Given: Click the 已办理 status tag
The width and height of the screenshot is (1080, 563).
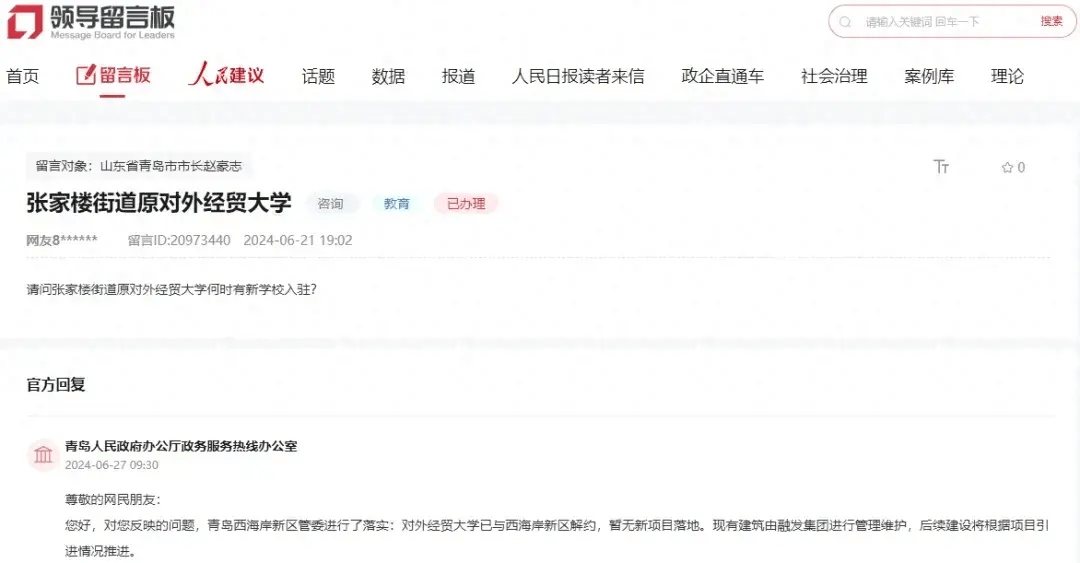Looking at the screenshot, I should click(466, 203).
